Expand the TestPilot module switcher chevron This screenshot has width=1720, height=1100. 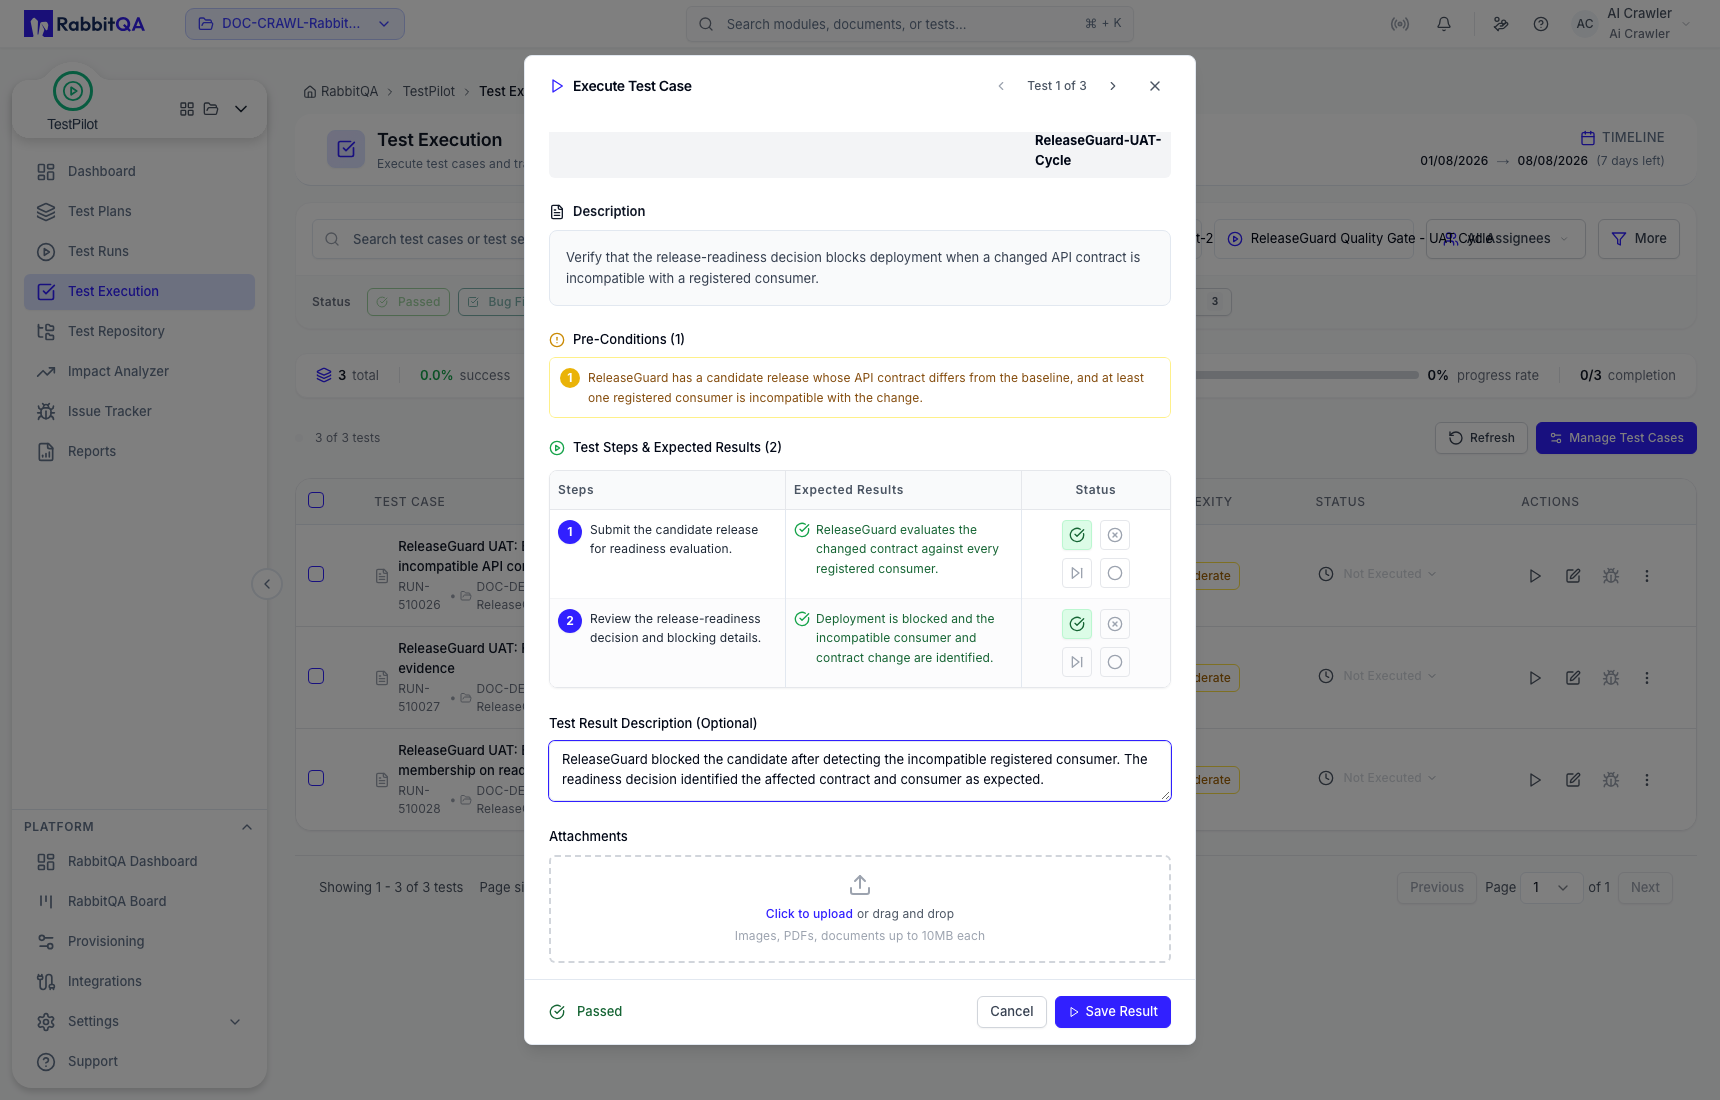[241, 109]
